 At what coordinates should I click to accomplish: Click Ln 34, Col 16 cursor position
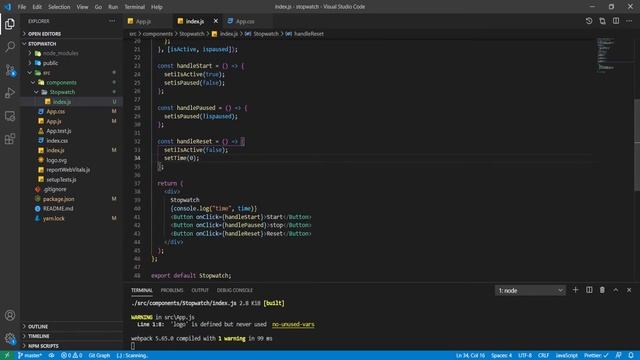470,356
